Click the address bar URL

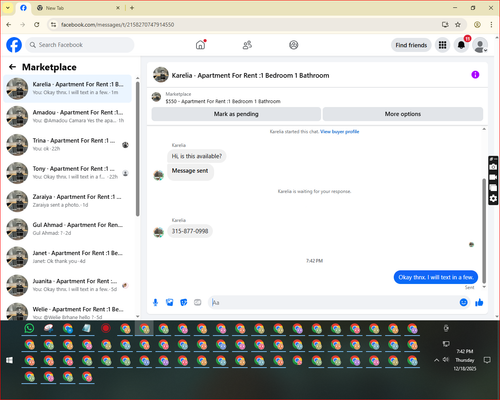click(117, 25)
